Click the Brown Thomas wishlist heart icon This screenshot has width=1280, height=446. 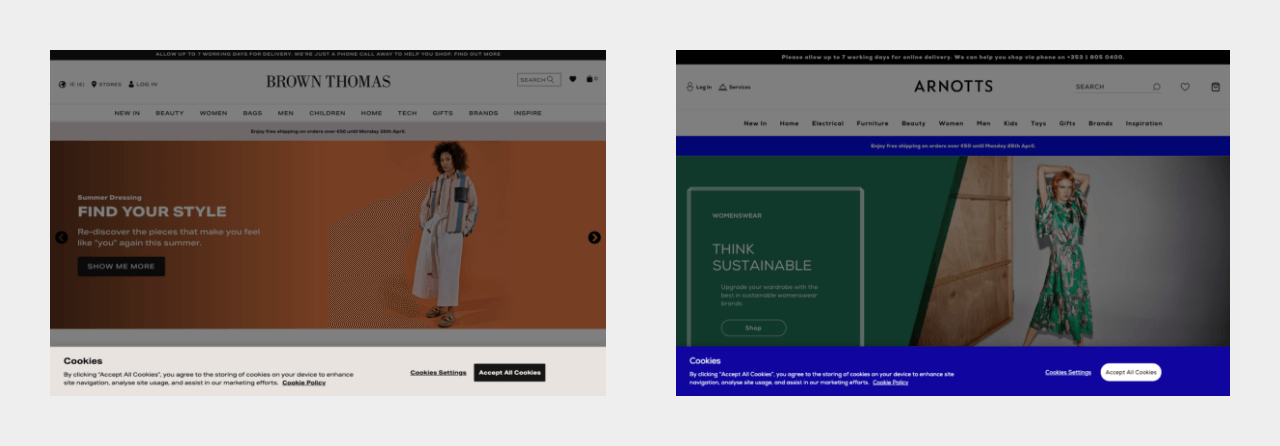[x=573, y=79]
